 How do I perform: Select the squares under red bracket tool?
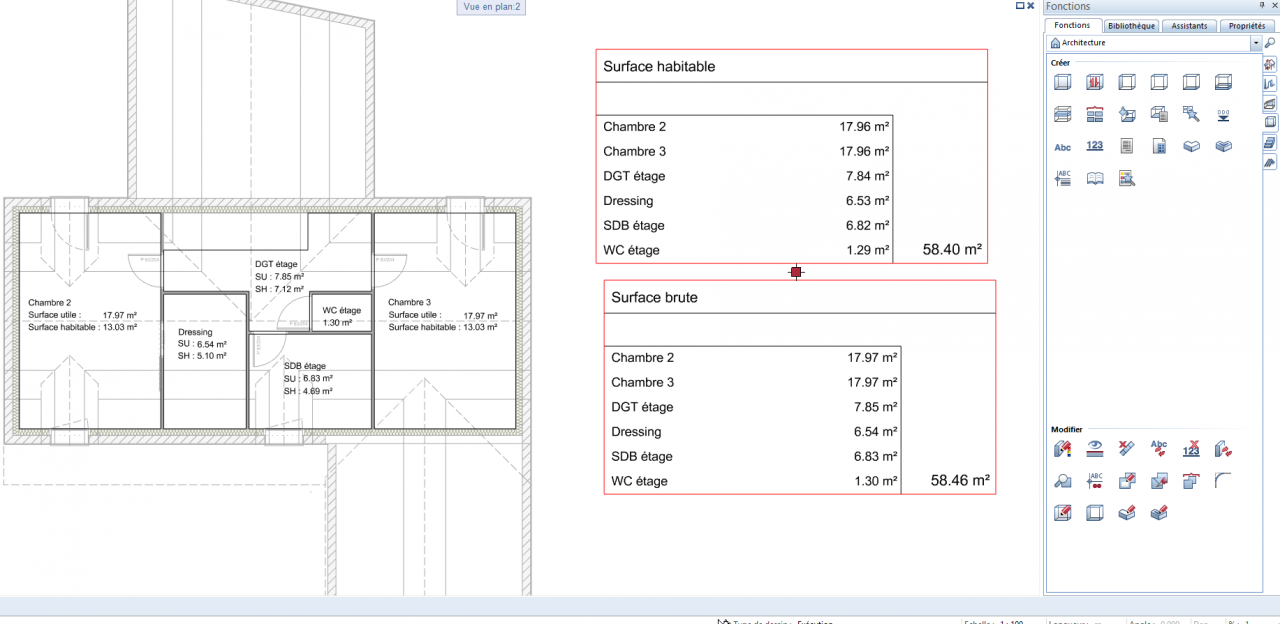click(x=1191, y=481)
